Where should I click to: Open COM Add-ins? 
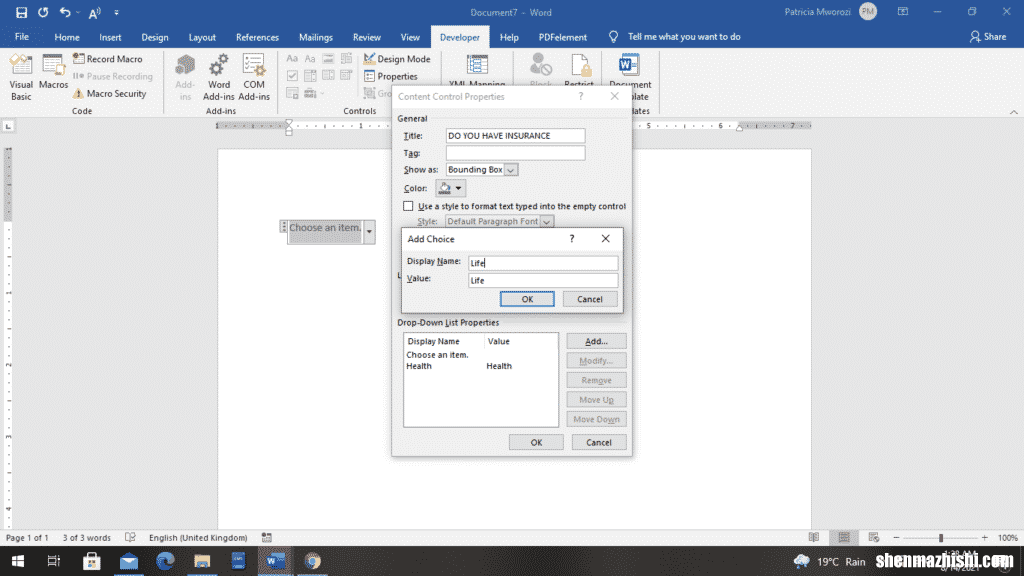coord(254,77)
